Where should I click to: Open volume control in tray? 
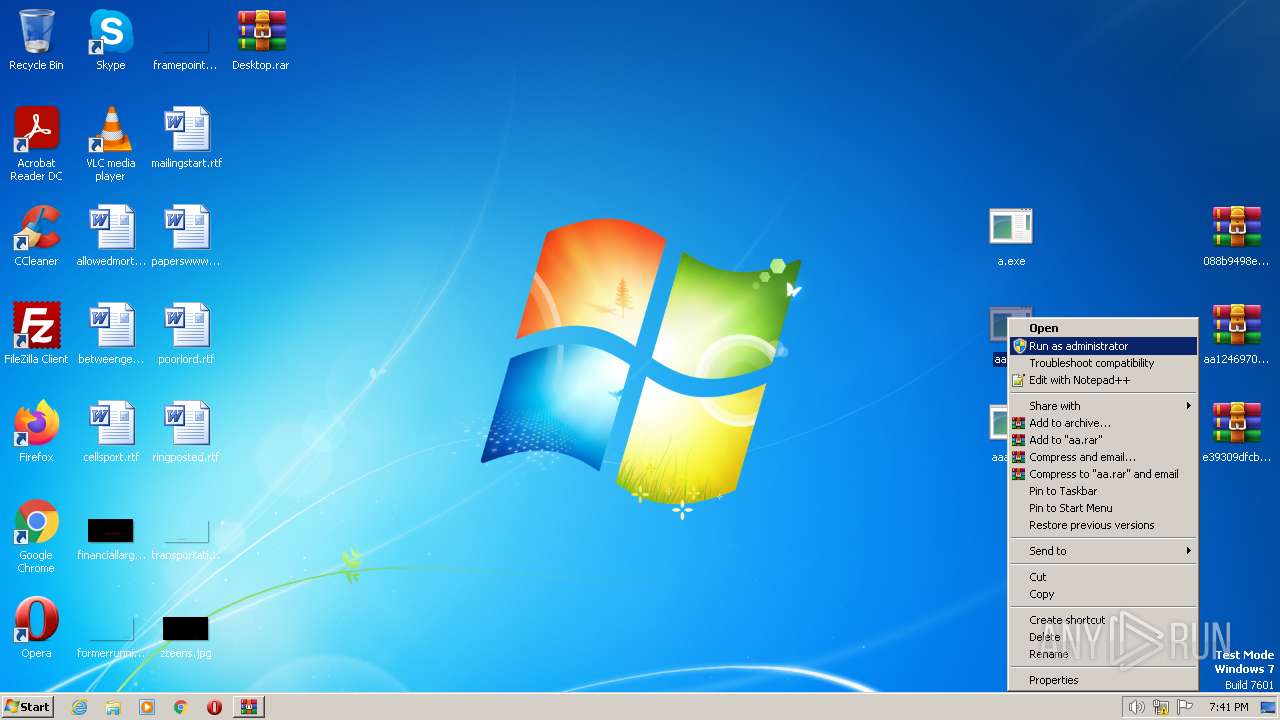pos(1137,707)
